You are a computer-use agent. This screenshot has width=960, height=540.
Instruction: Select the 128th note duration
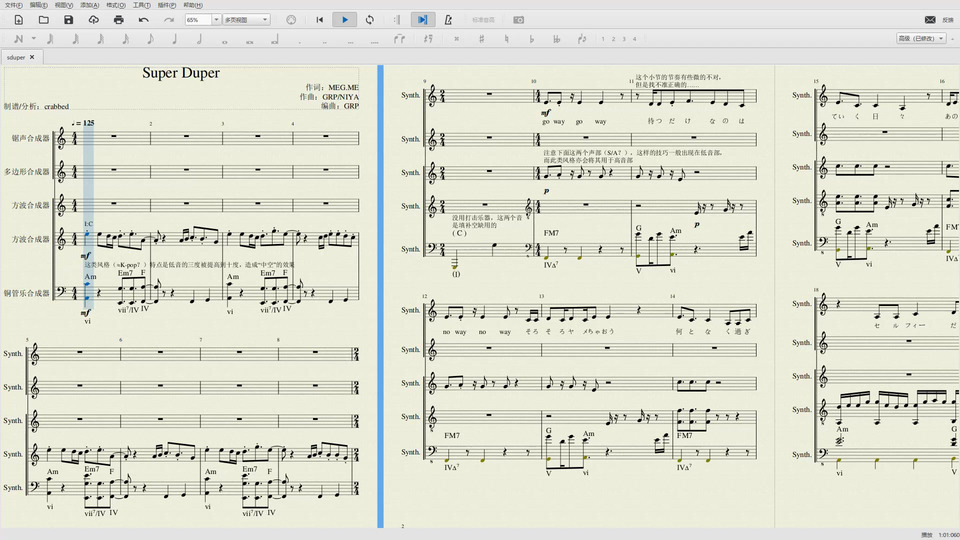click(x=51, y=39)
